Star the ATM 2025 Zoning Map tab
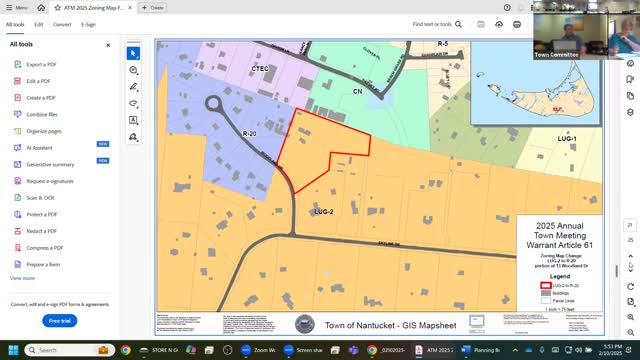 pyautogui.click(x=58, y=8)
